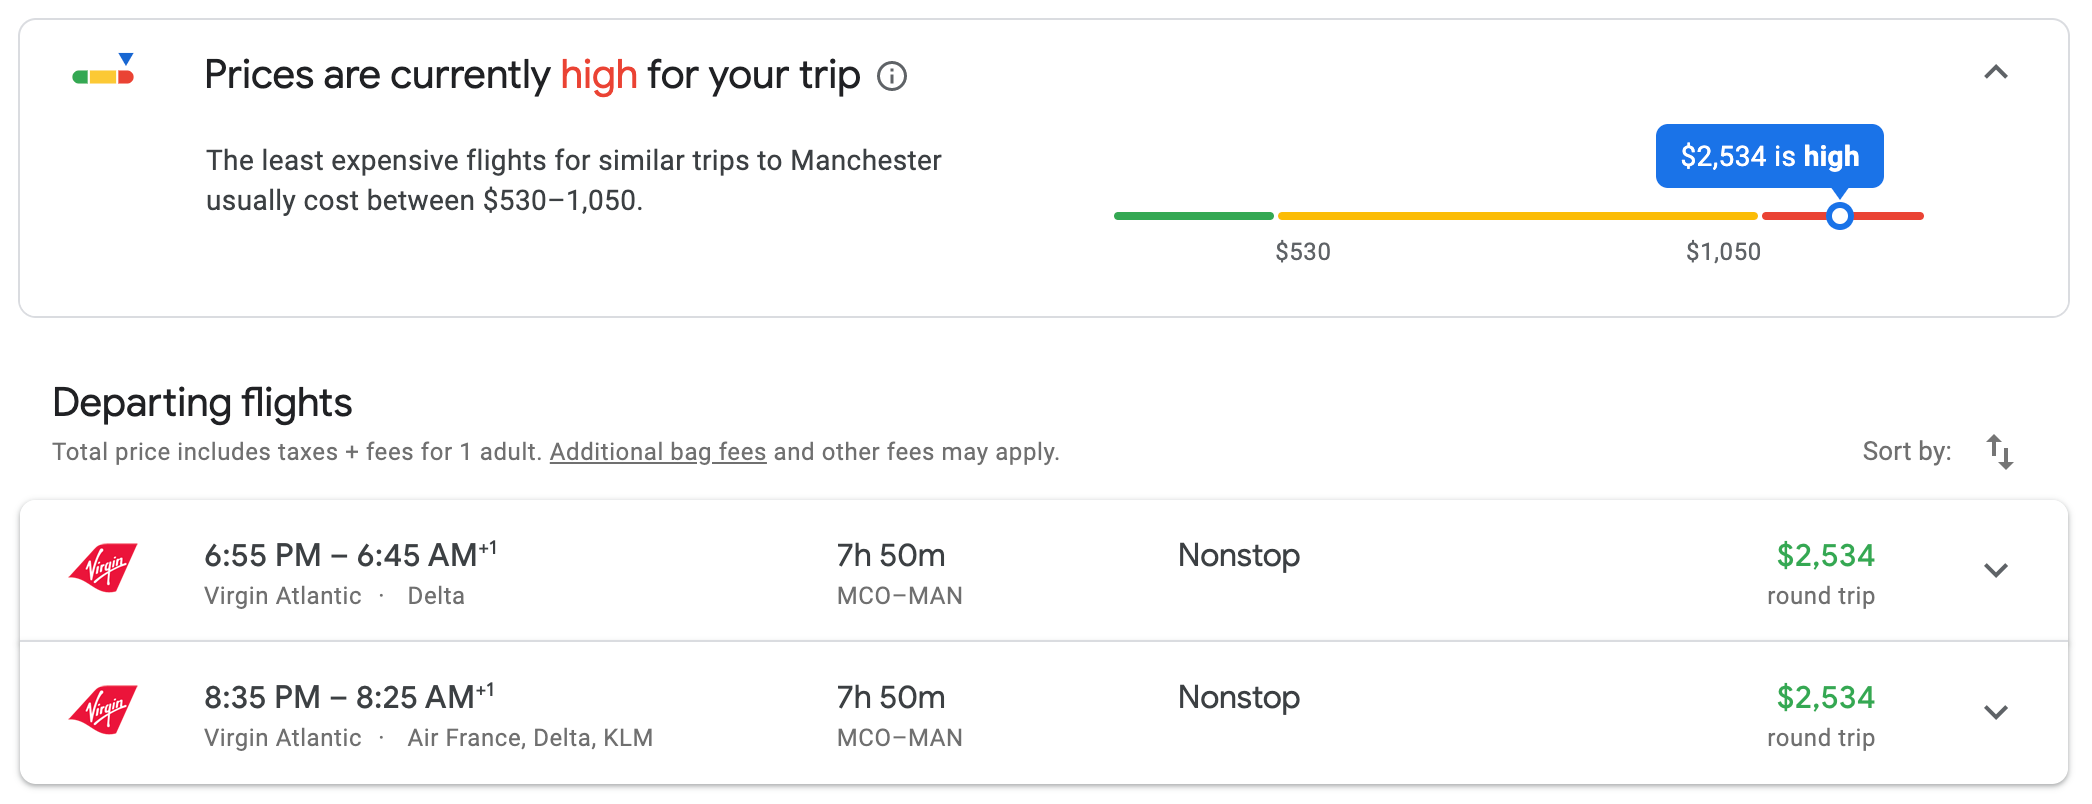Click Virgin Atlantic logo on 6:55 PM flight
This screenshot has height=804, width=2092.
tap(103, 568)
